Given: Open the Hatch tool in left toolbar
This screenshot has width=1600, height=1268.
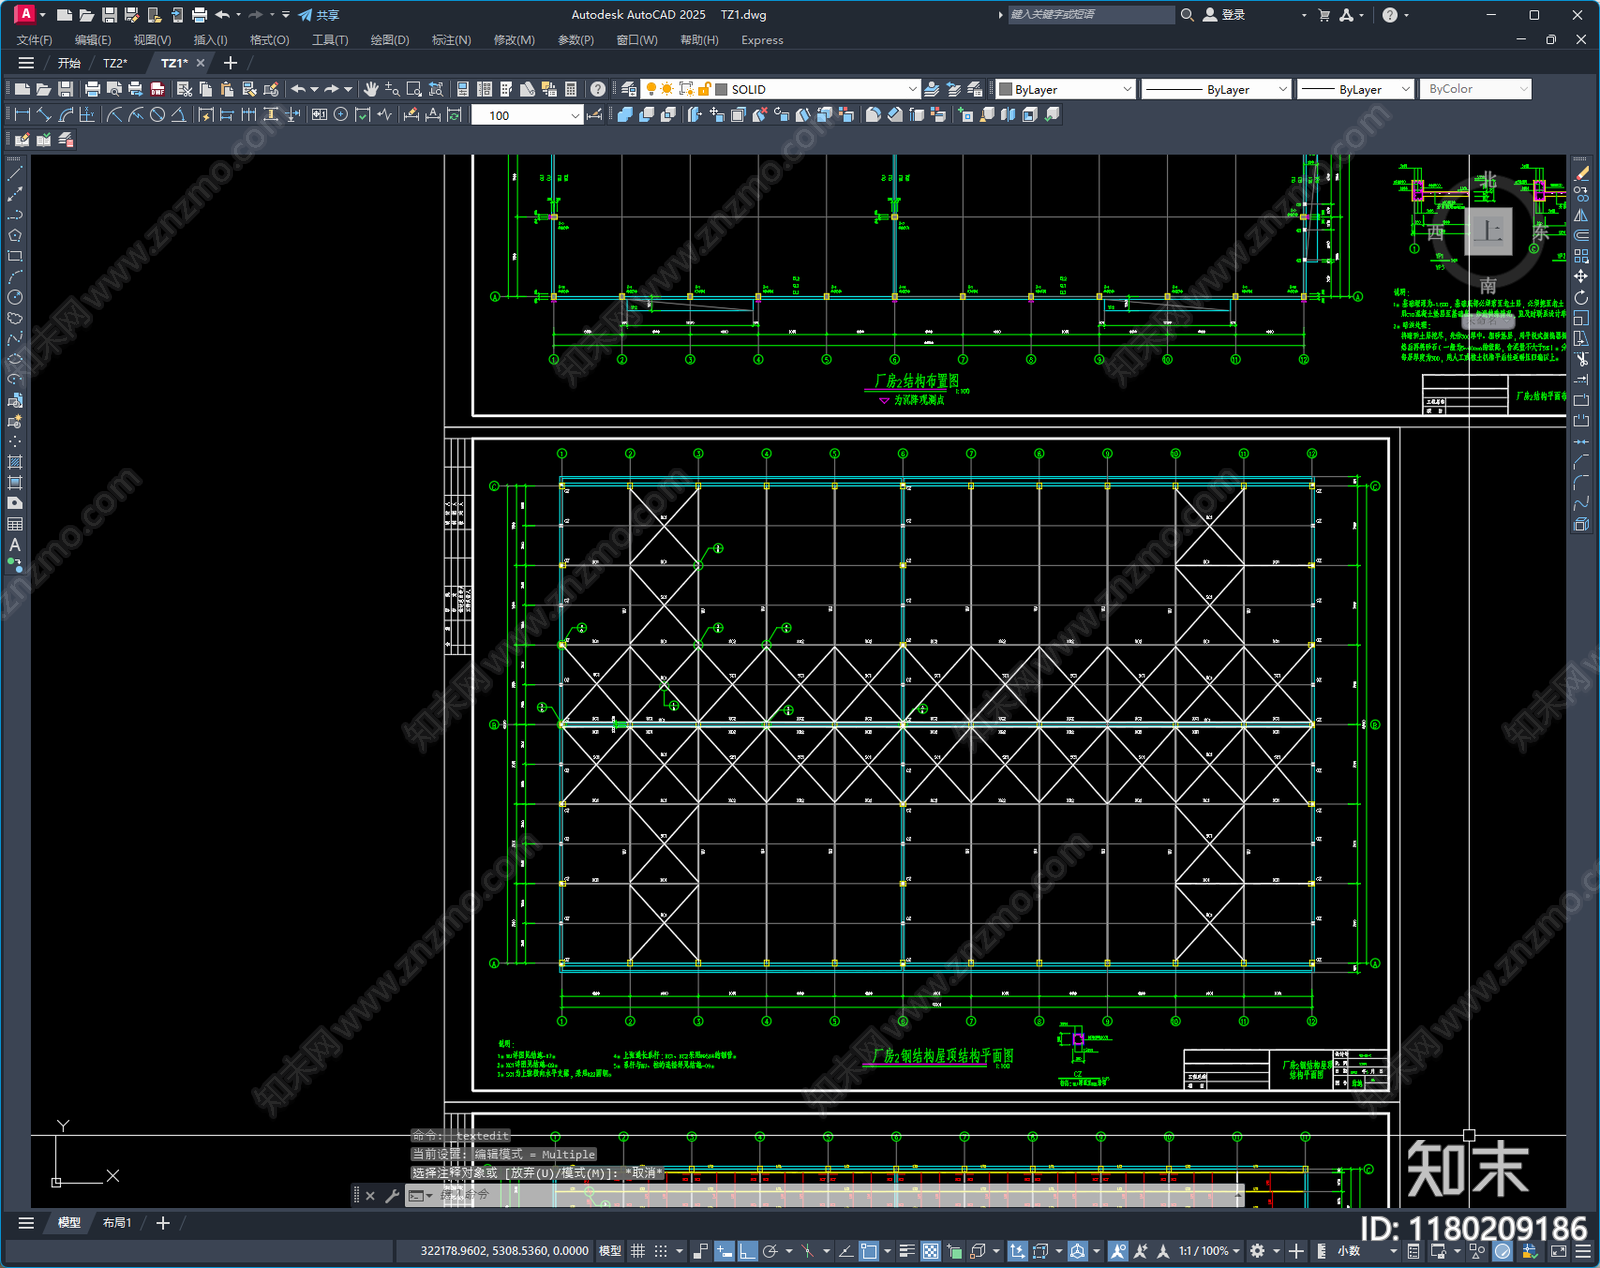Looking at the screenshot, I should coord(15,462).
